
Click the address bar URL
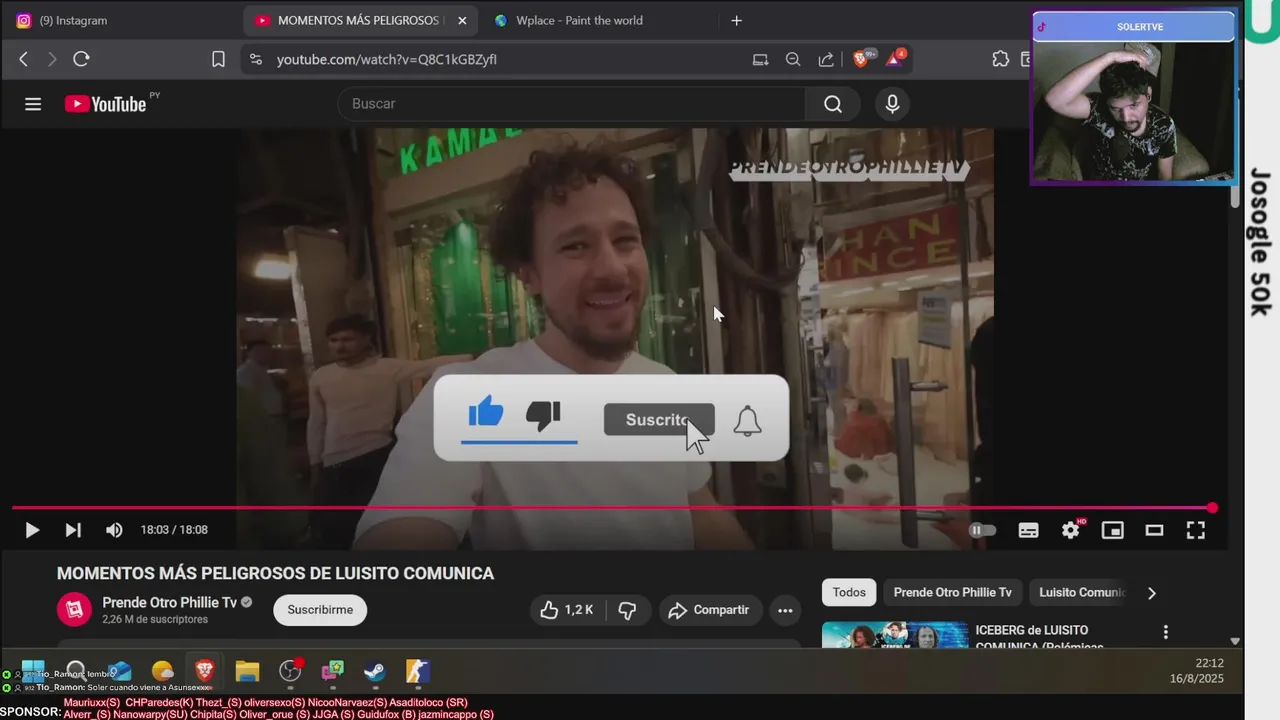click(x=386, y=59)
